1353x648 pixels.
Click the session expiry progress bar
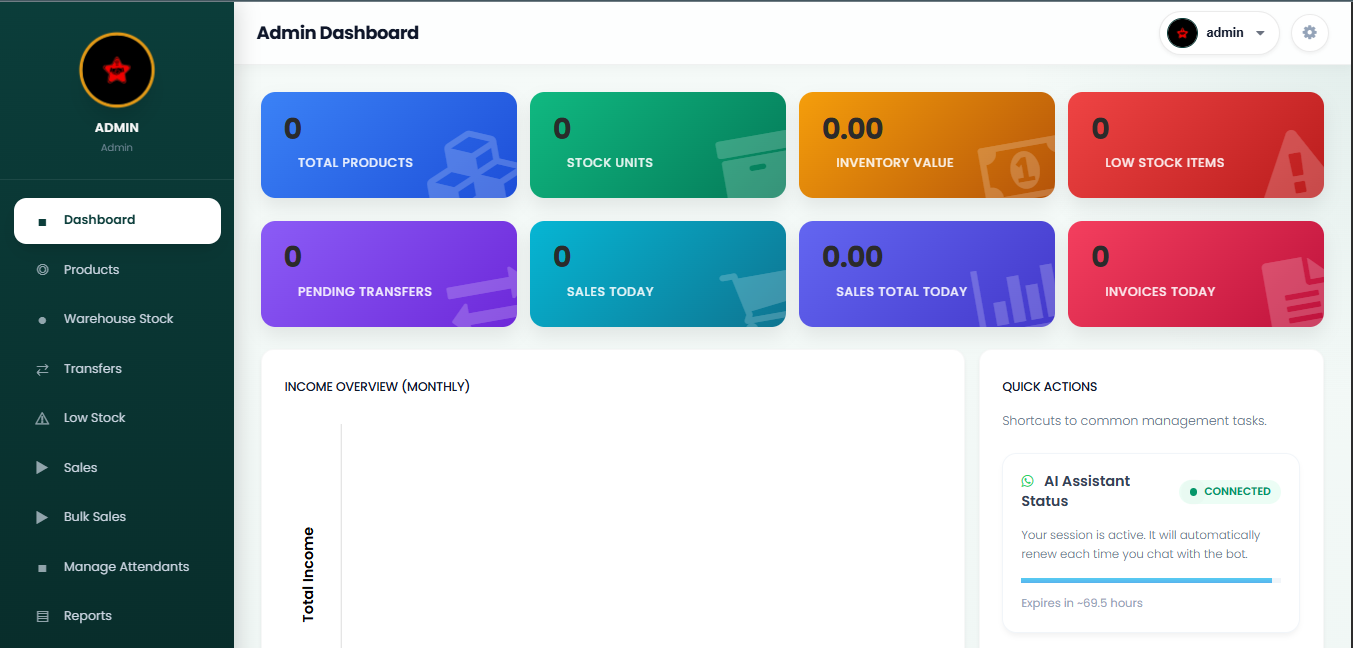[x=1151, y=580]
